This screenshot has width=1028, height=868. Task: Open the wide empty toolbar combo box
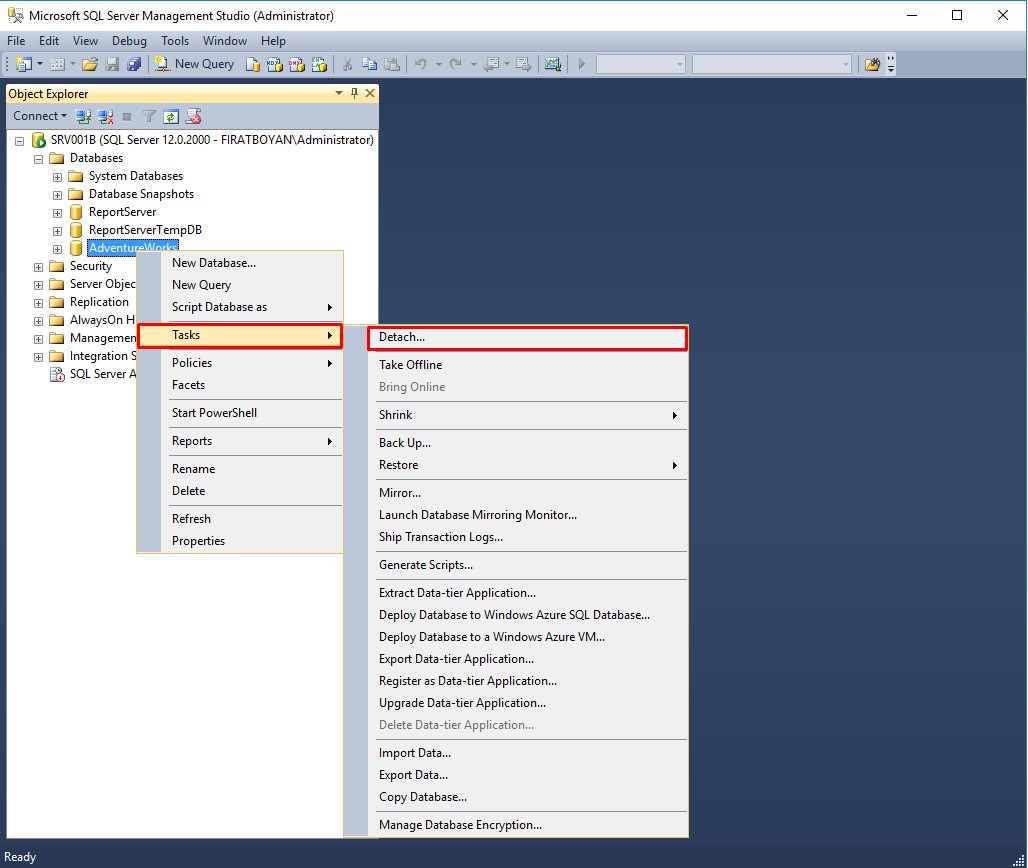pyautogui.click(x=772, y=64)
